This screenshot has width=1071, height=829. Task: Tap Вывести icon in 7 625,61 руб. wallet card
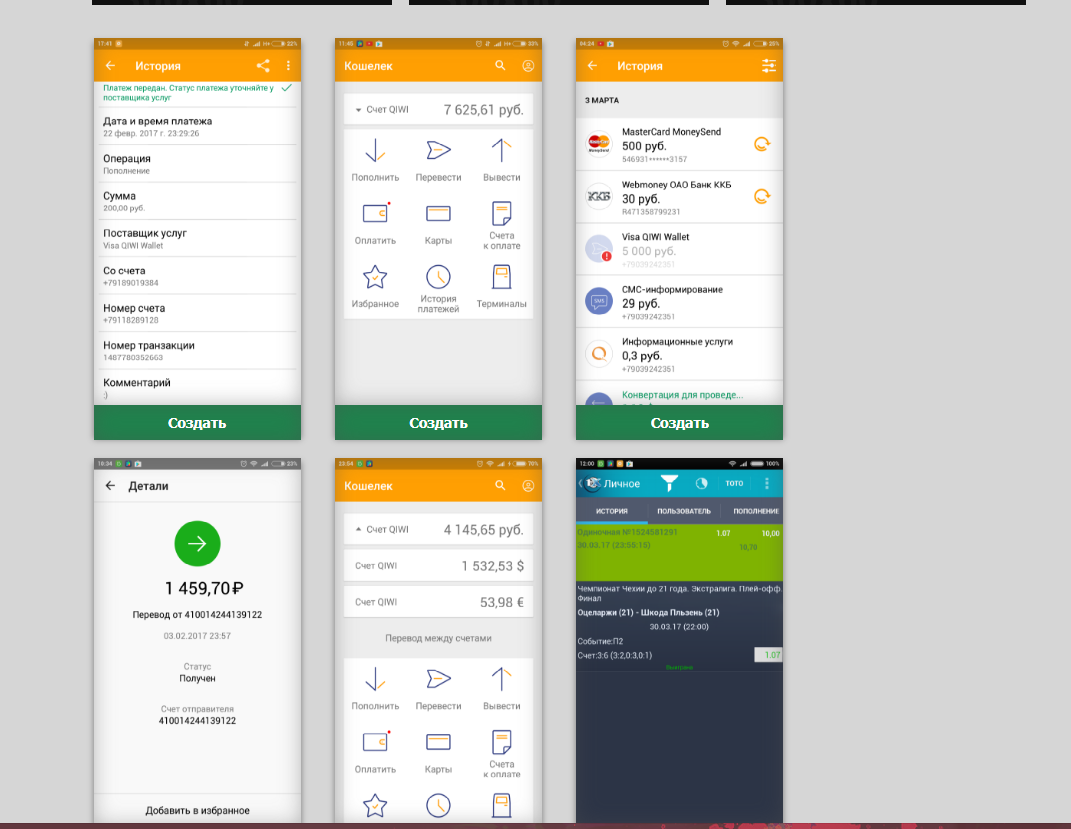click(501, 150)
